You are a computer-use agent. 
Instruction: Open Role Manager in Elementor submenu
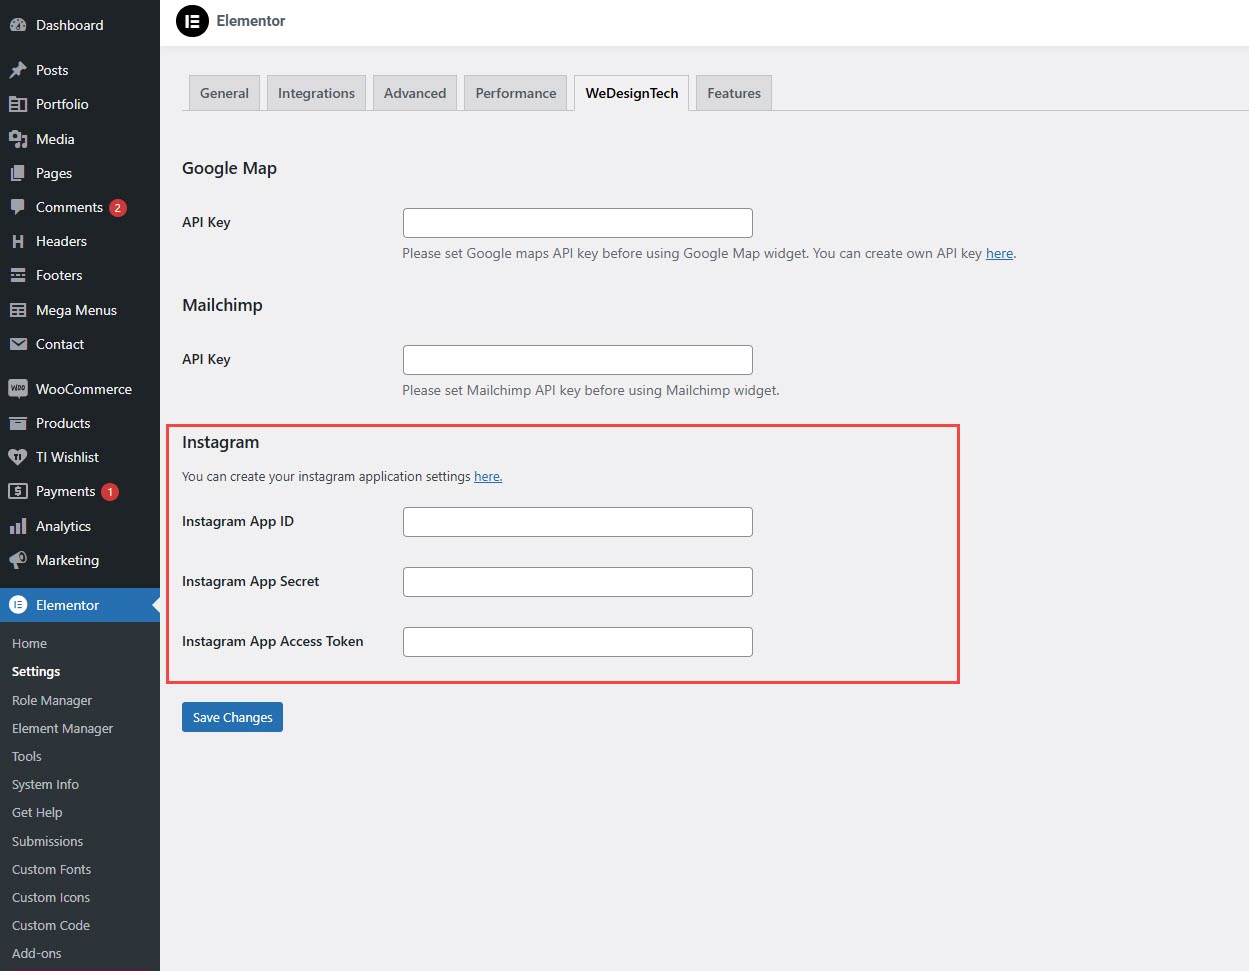pyautogui.click(x=52, y=700)
